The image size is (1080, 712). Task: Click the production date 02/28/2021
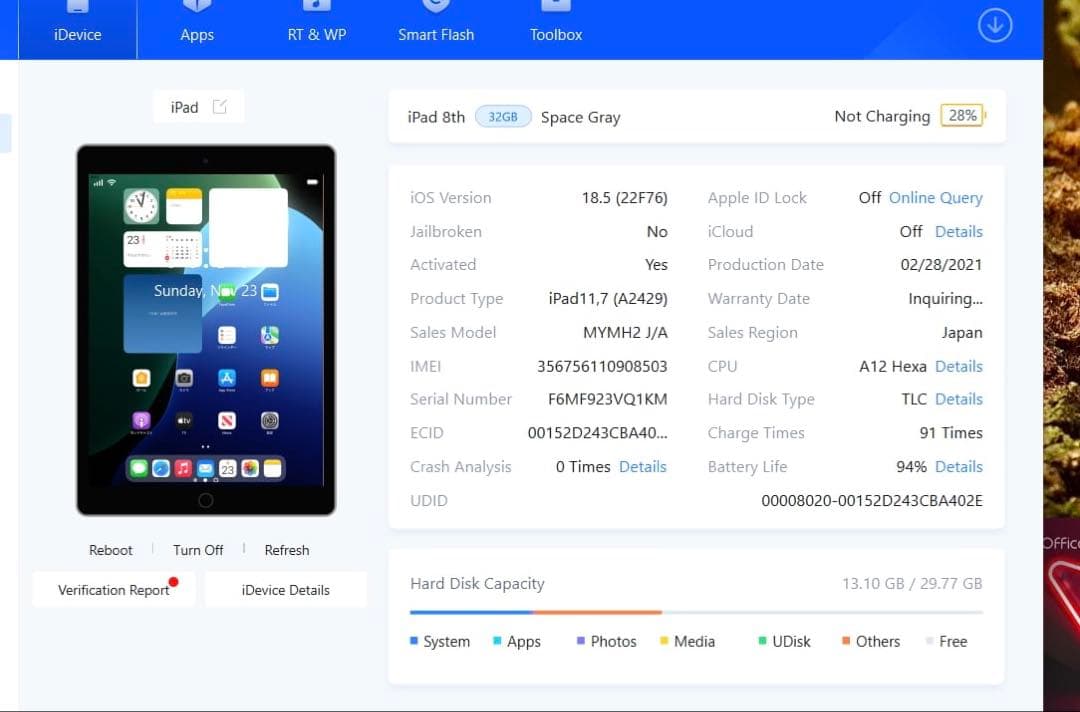(x=941, y=265)
